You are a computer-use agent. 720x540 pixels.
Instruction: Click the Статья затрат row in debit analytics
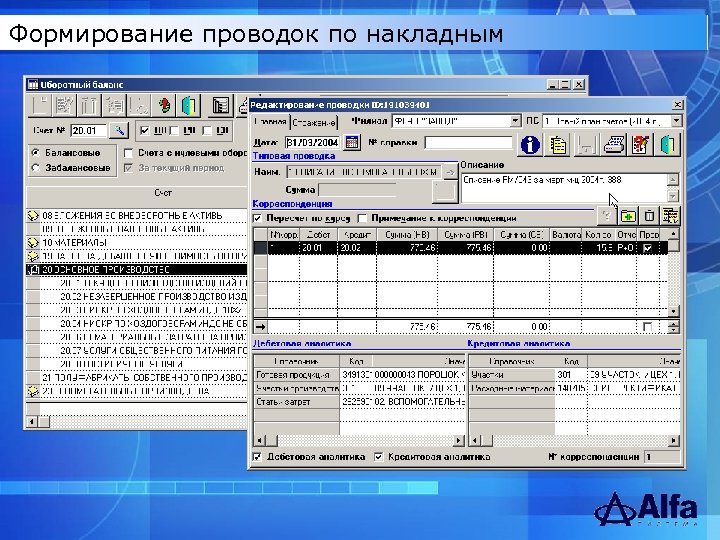coord(359,402)
